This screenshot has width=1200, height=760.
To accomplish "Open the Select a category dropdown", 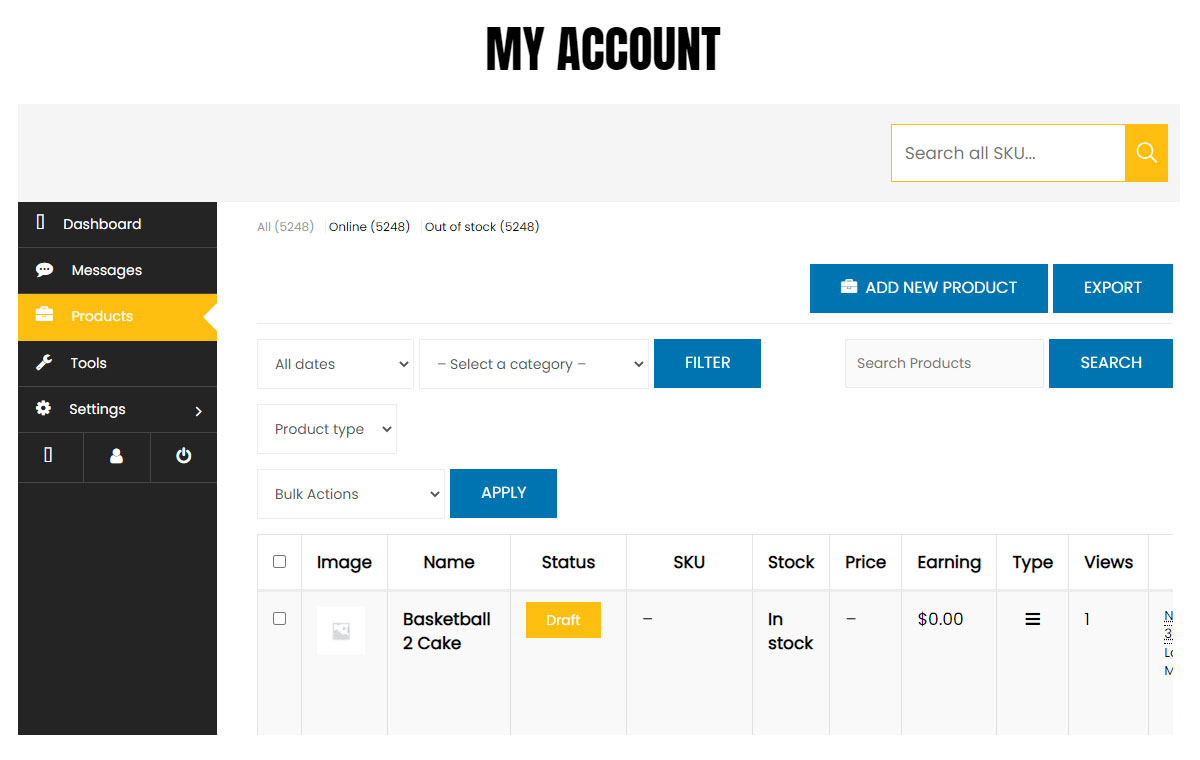I will pyautogui.click(x=534, y=364).
